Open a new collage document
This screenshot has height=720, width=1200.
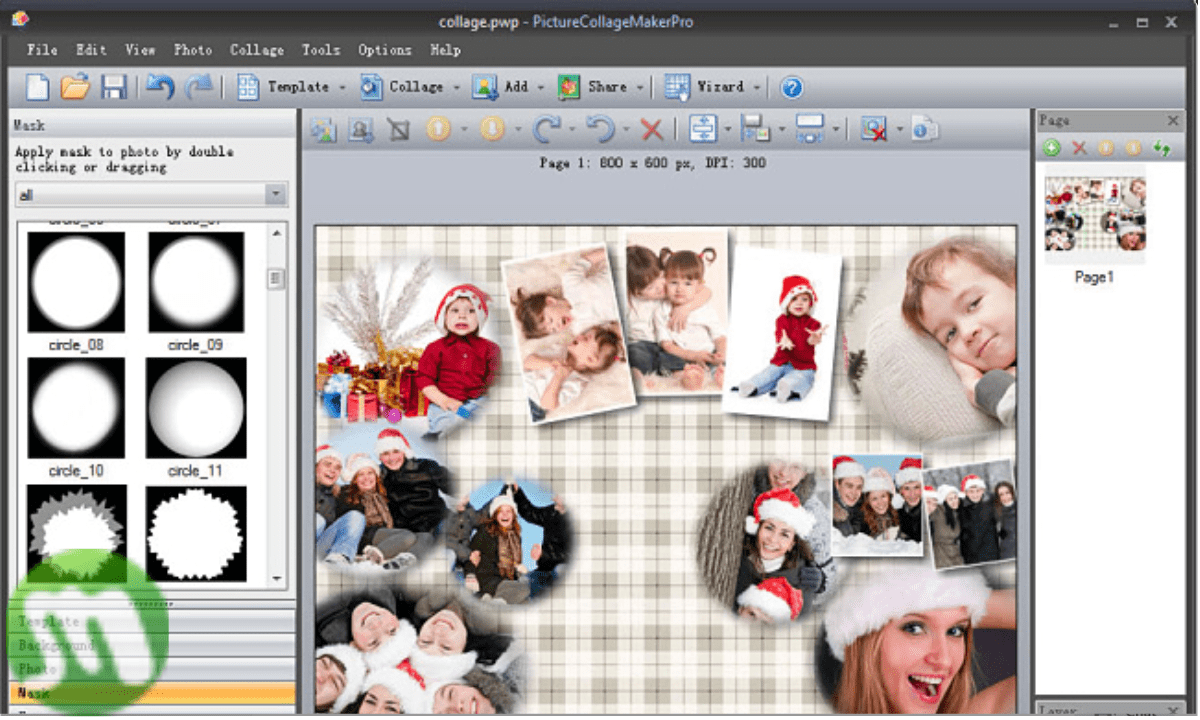(36, 87)
